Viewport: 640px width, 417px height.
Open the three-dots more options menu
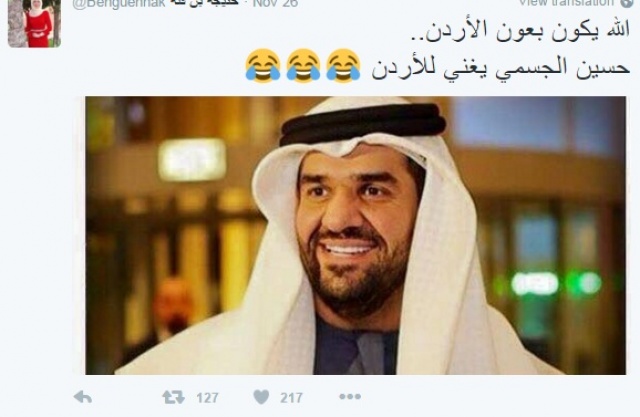350,396
